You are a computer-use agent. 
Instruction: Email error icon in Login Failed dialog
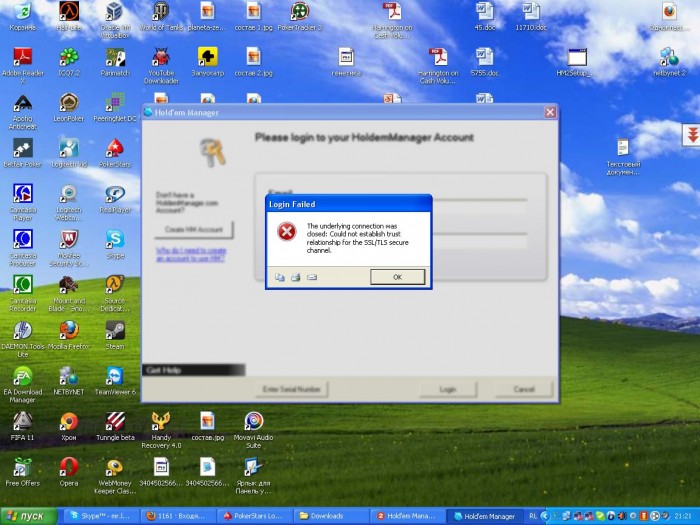312,277
